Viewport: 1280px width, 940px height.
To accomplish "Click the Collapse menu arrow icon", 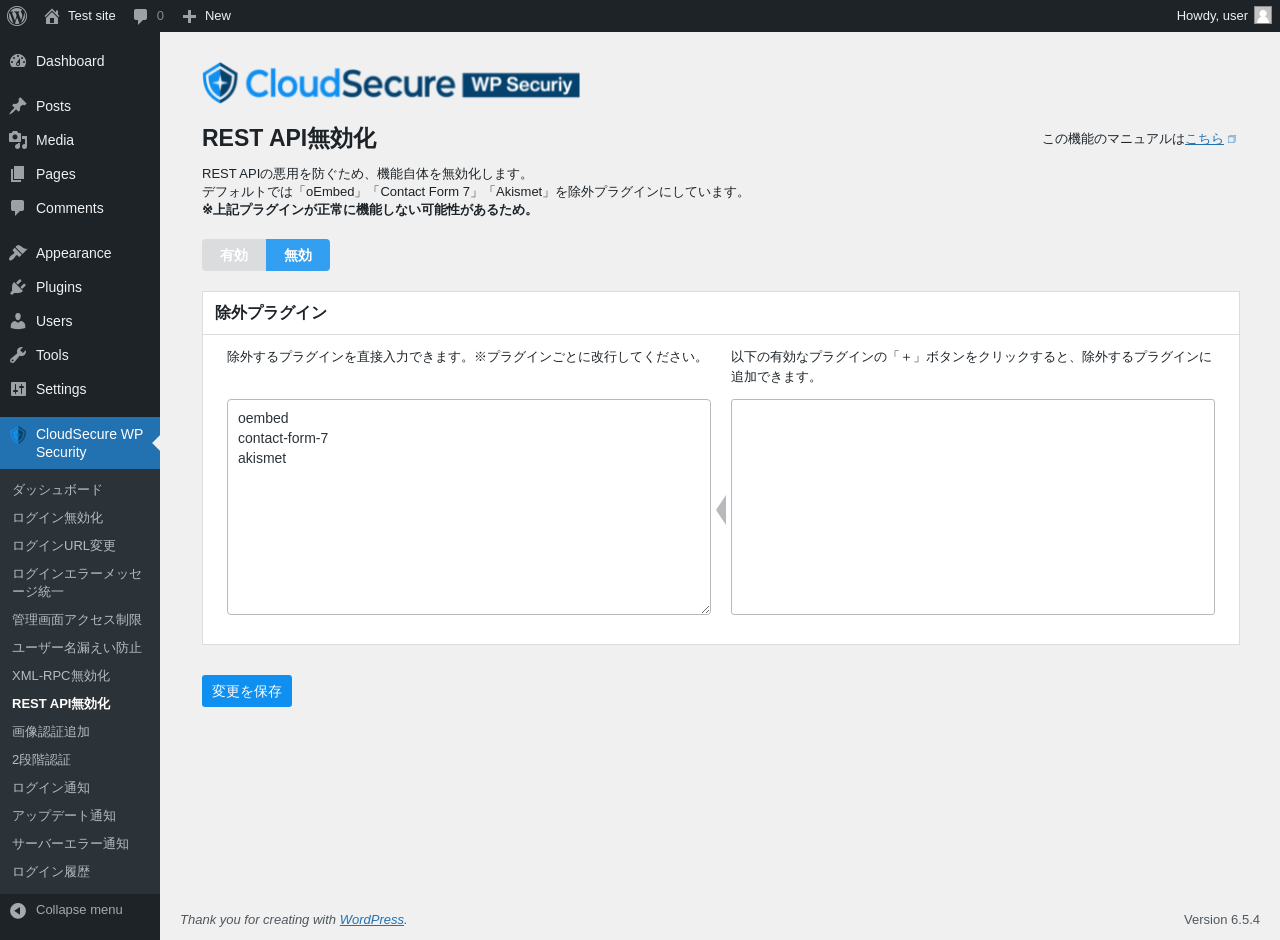I will [18, 911].
